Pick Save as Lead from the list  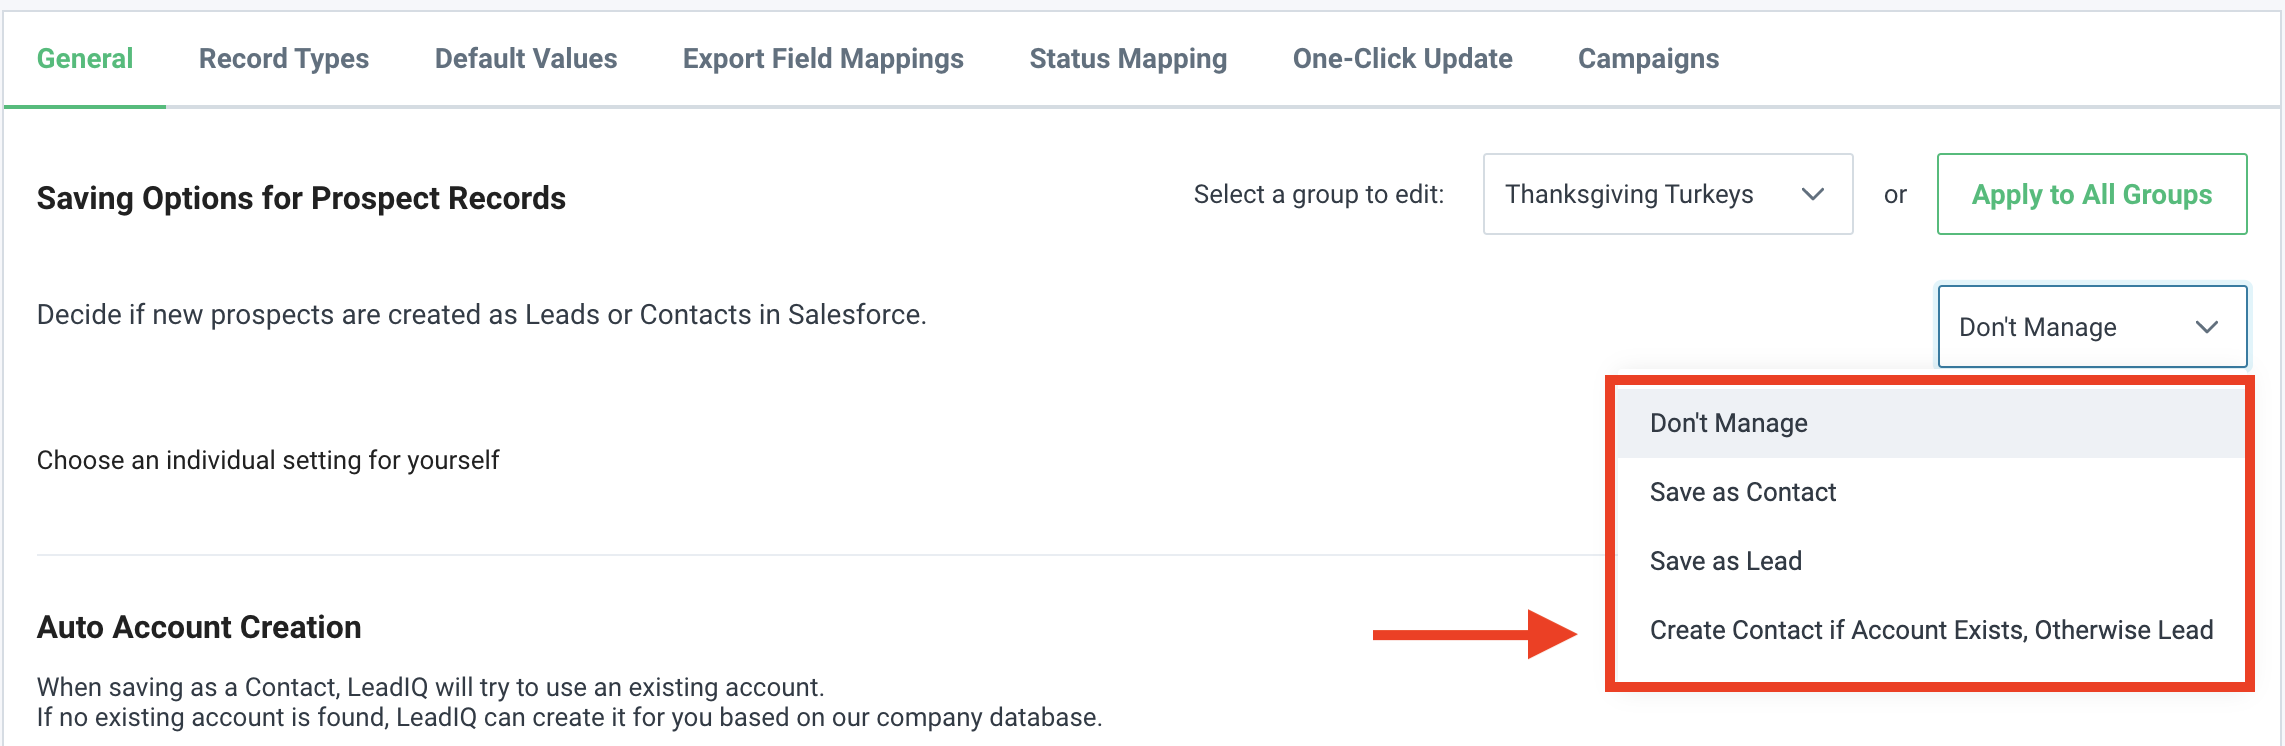click(x=1725, y=561)
